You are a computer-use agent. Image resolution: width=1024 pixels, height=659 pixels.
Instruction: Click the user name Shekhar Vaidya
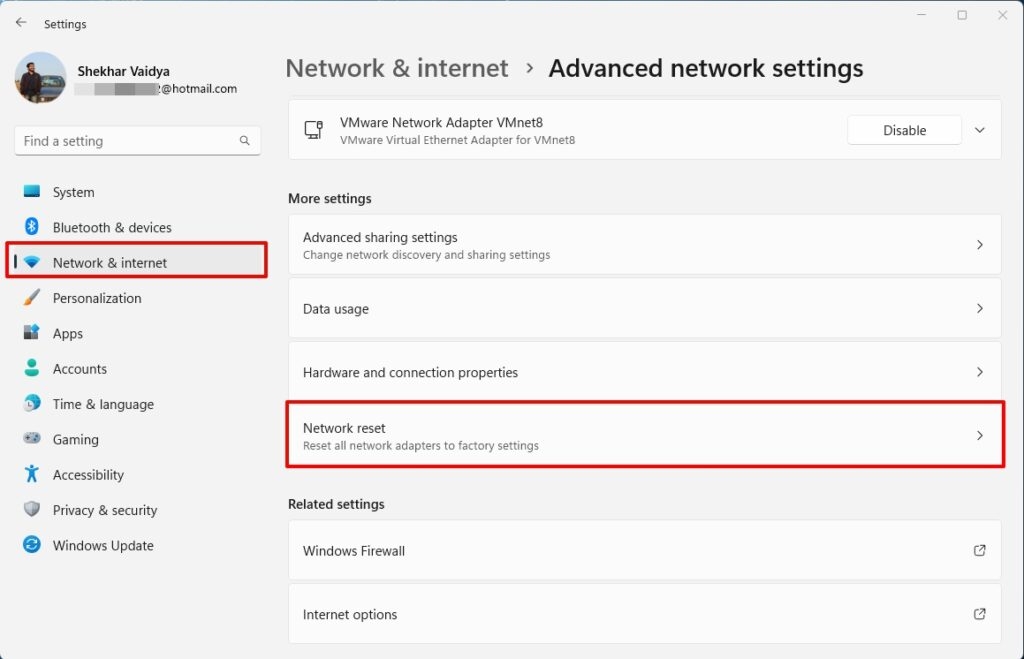[x=123, y=71]
